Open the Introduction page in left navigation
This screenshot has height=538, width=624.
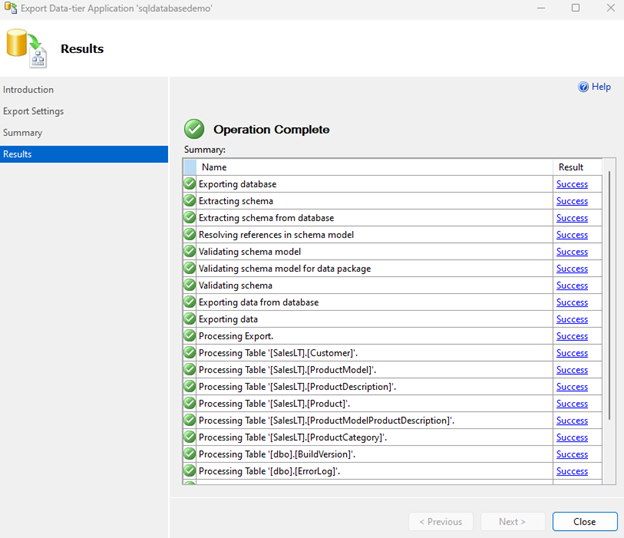coord(29,90)
